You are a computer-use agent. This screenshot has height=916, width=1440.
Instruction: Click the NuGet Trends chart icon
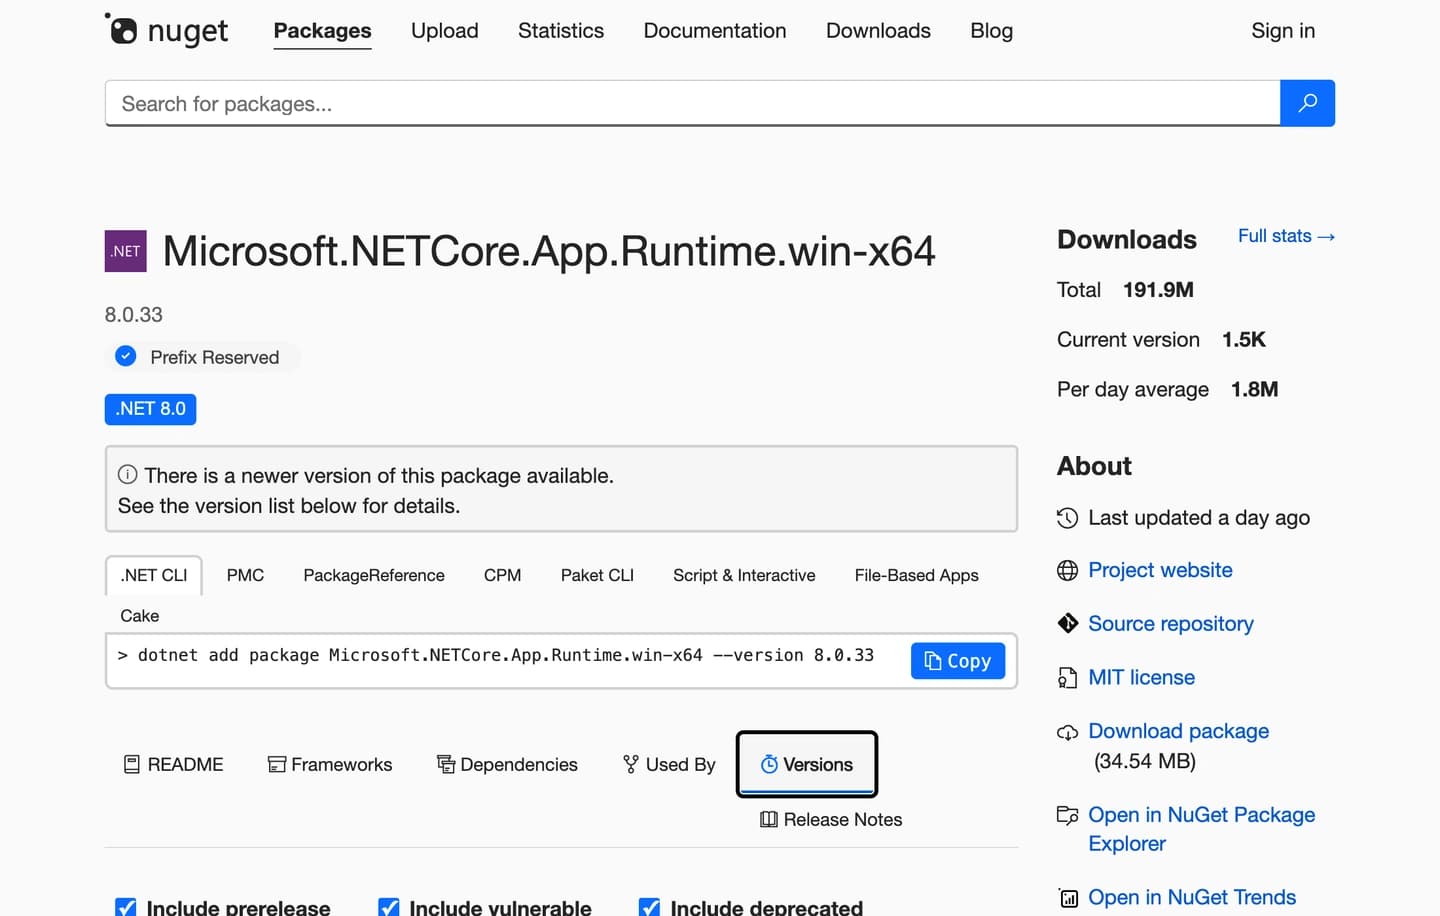point(1068,898)
